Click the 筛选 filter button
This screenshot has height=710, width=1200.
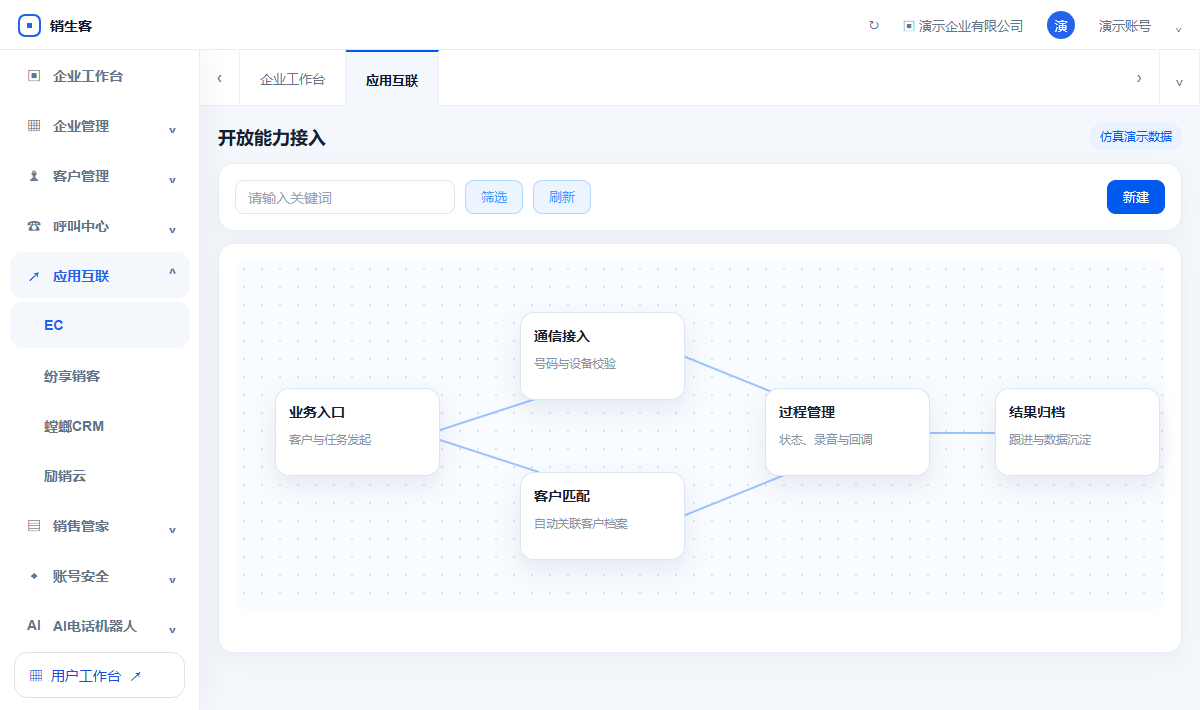coord(494,197)
